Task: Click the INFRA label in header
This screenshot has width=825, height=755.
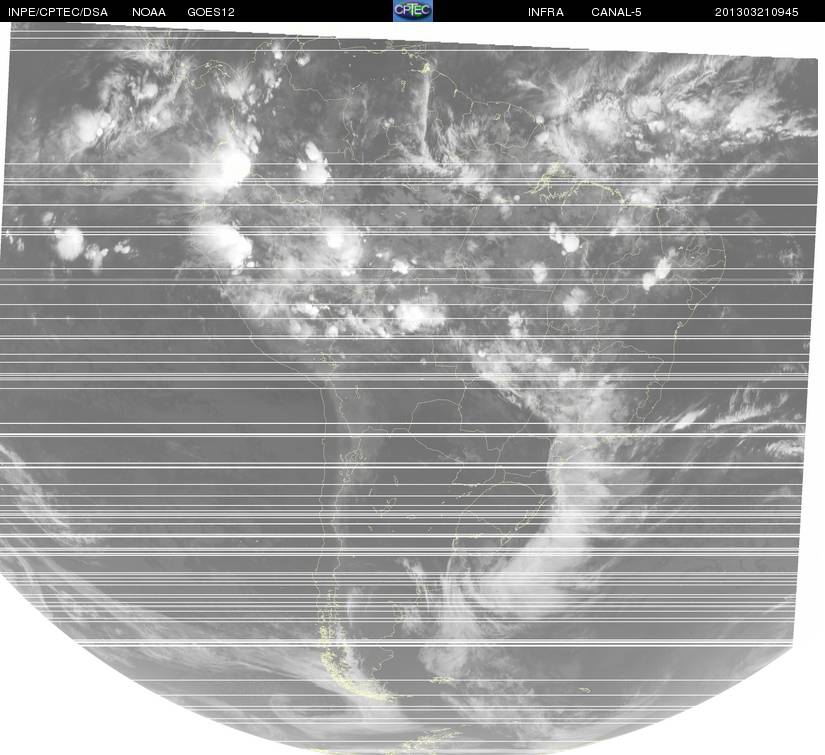Action: pyautogui.click(x=546, y=12)
